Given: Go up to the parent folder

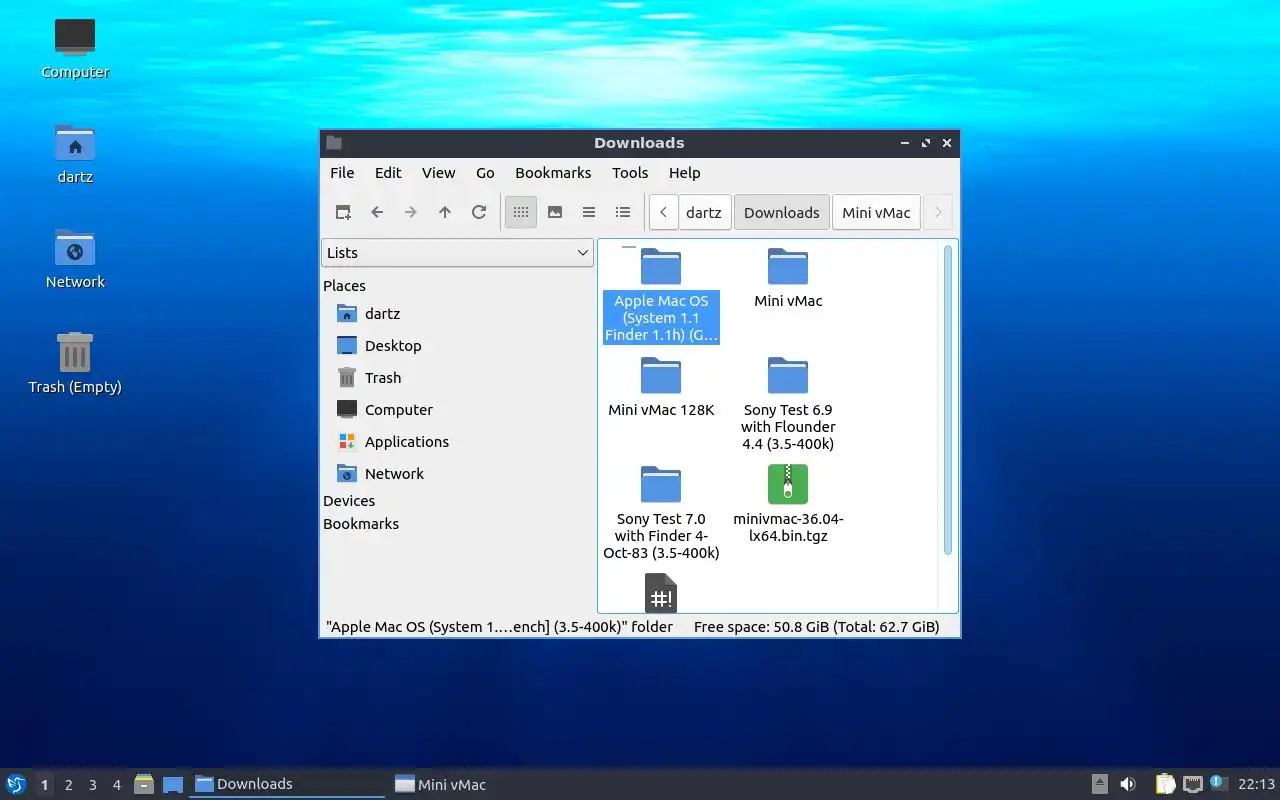Looking at the screenshot, I should [x=445, y=212].
